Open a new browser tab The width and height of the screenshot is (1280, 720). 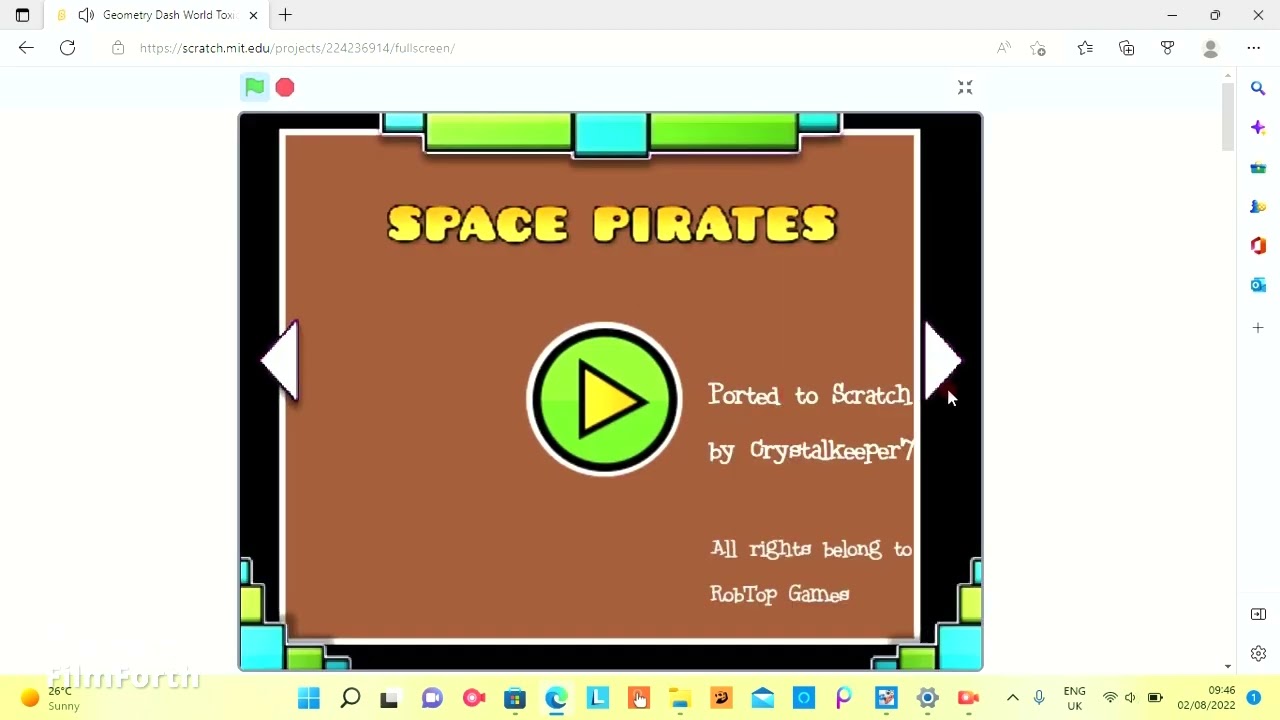(x=285, y=15)
